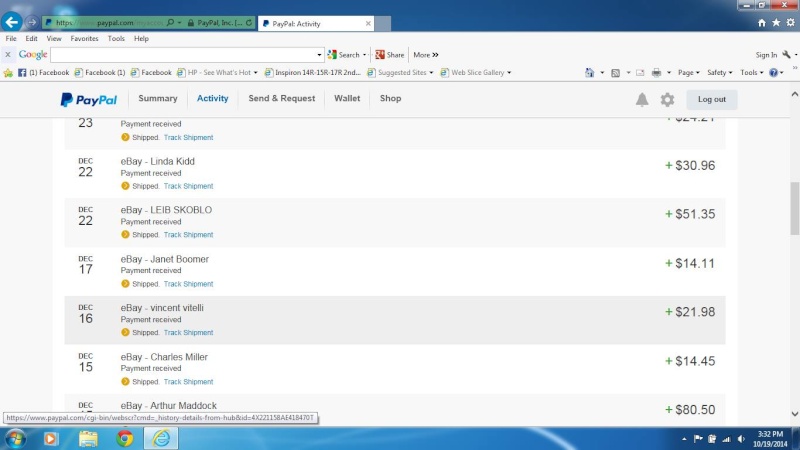Click the command bar Print icon
Viewport: 800px width, 450px height.
pos(656,72)
